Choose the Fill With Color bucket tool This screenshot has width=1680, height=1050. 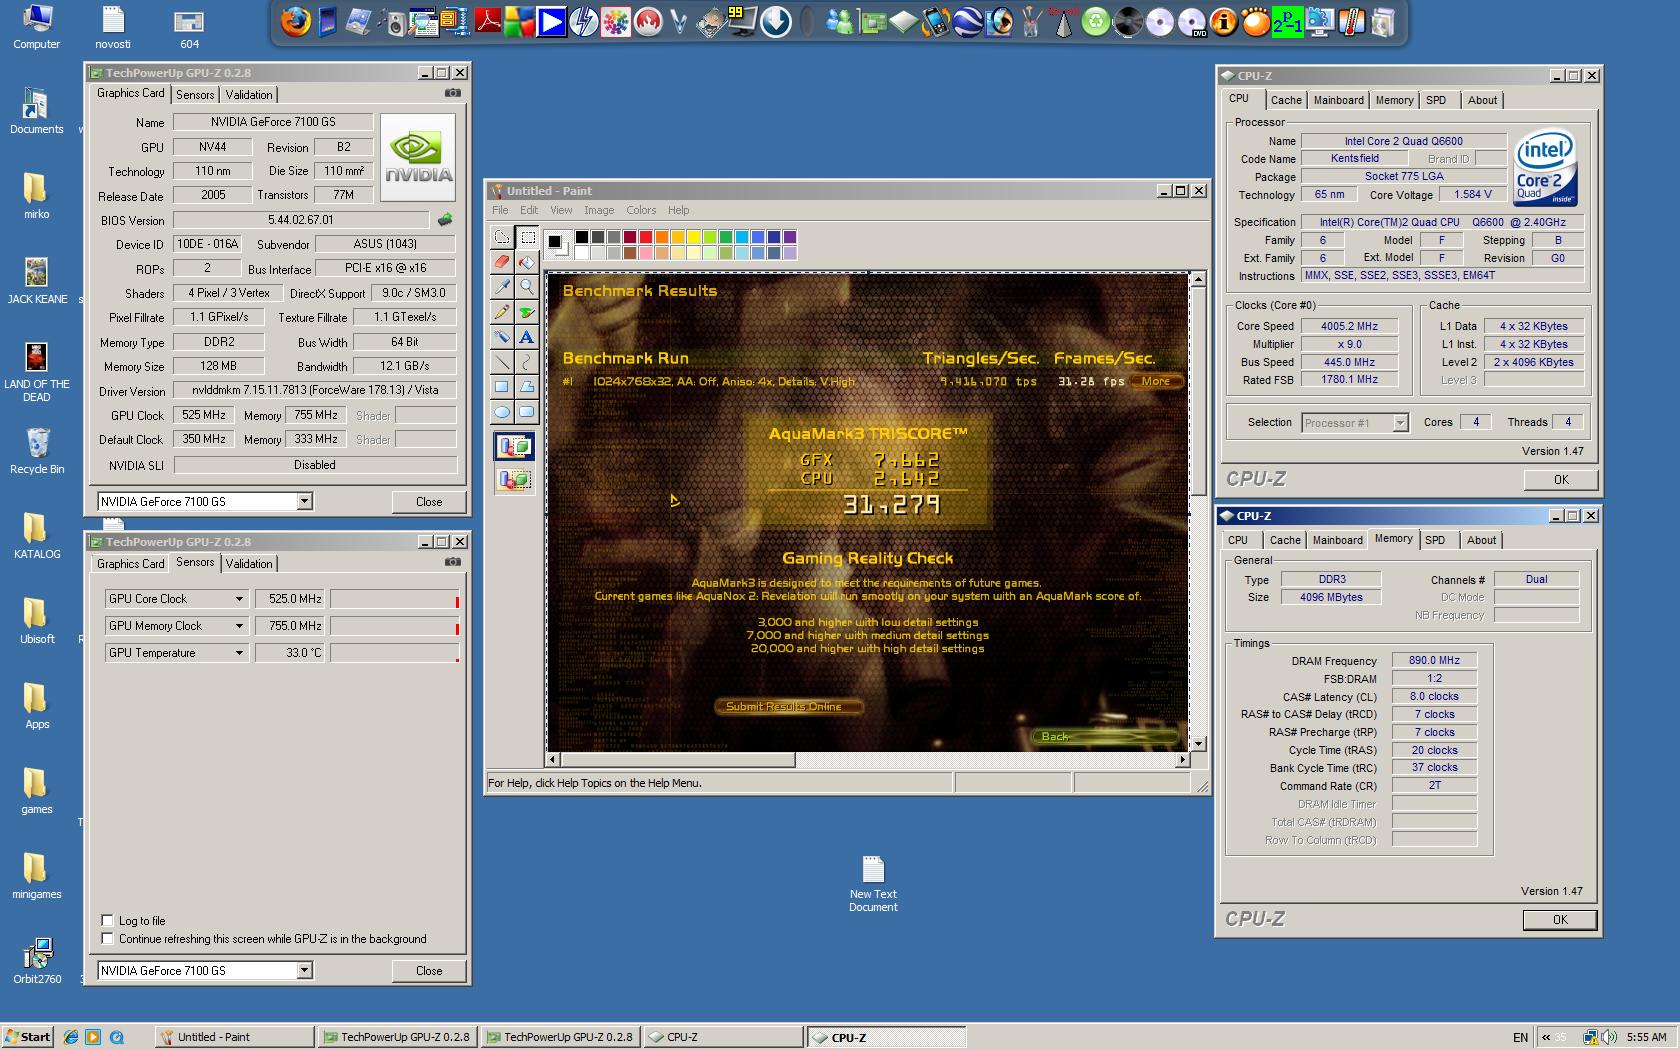[x=527, y=262]
